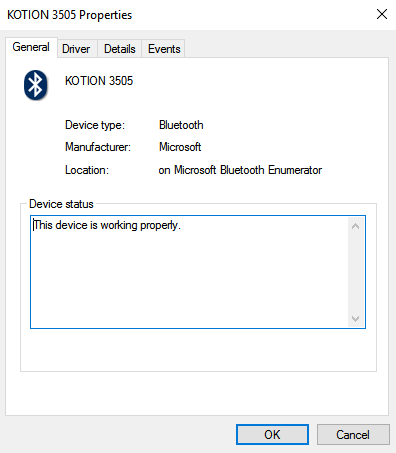Click the Cancel button
396x453 pixels.
click(x=353, y=434)
